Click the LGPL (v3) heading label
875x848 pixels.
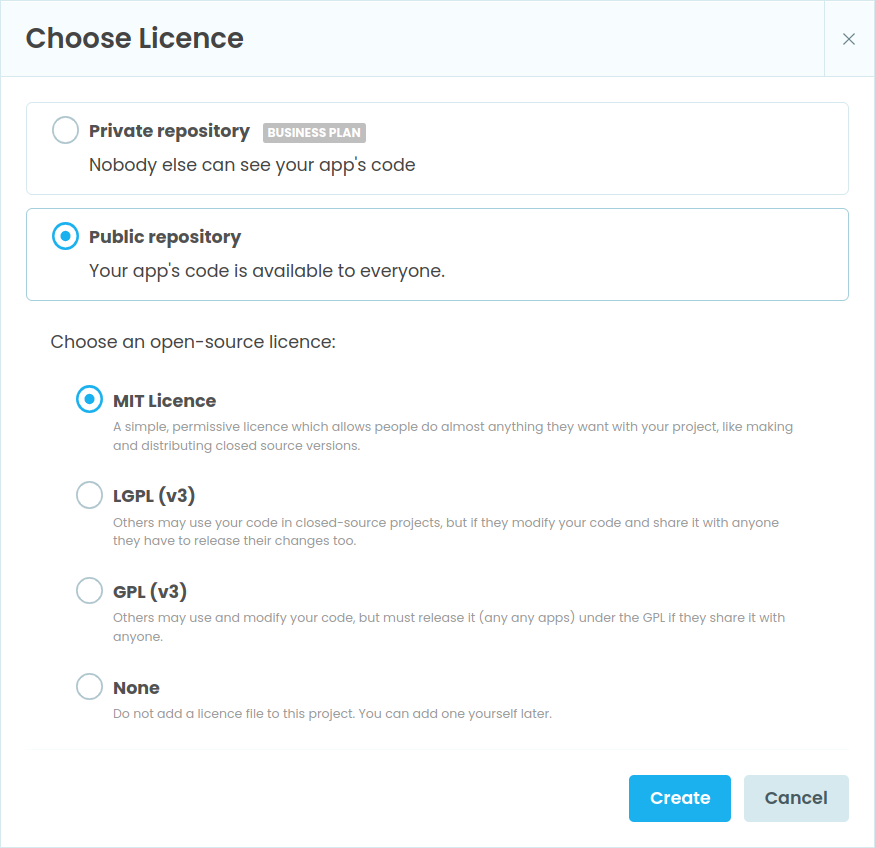[151, 495]
